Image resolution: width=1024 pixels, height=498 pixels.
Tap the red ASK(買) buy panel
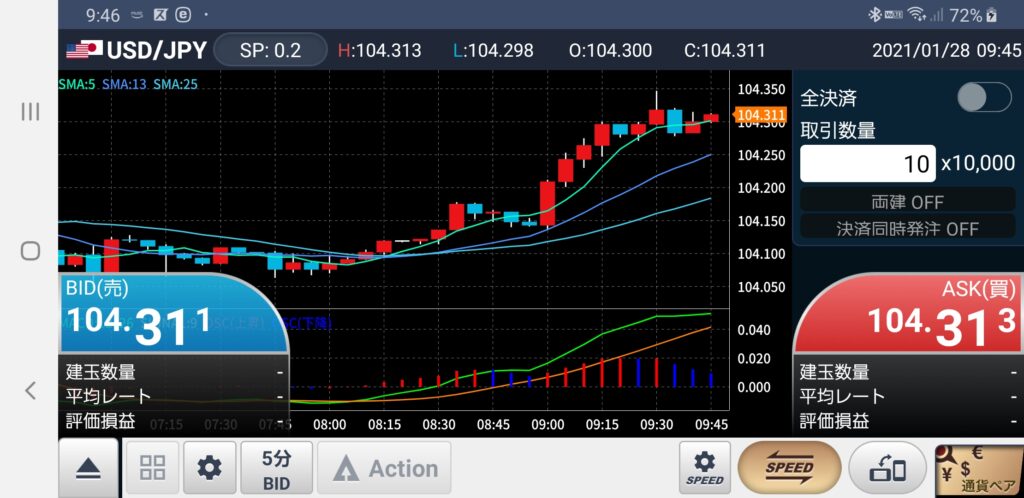(x=908, y=314)
